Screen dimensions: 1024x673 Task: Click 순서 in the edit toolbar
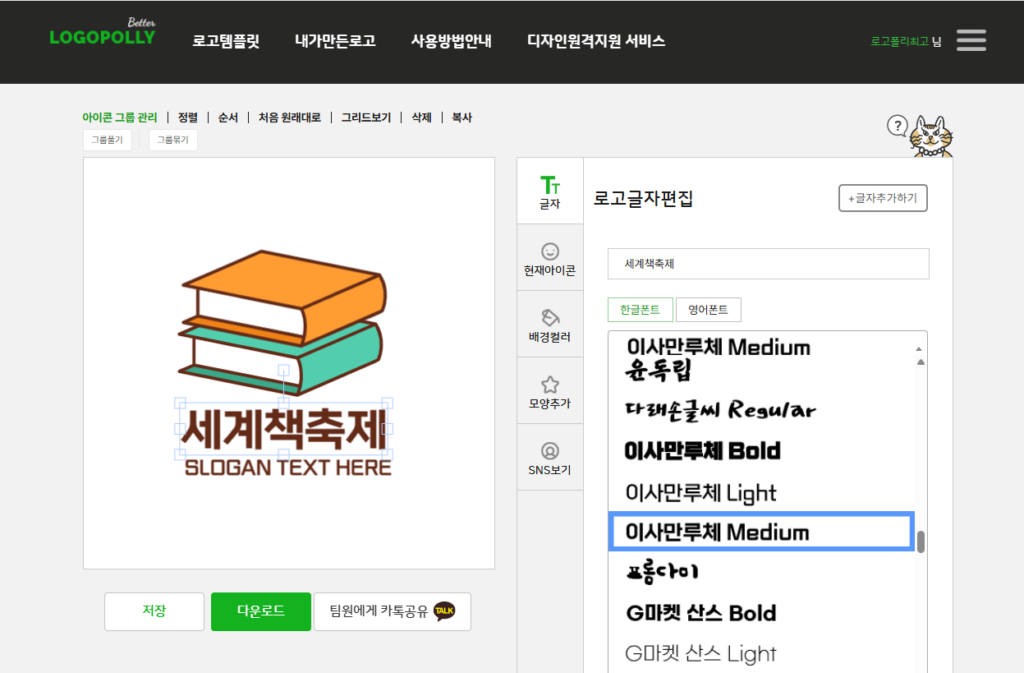click(228, 117)
